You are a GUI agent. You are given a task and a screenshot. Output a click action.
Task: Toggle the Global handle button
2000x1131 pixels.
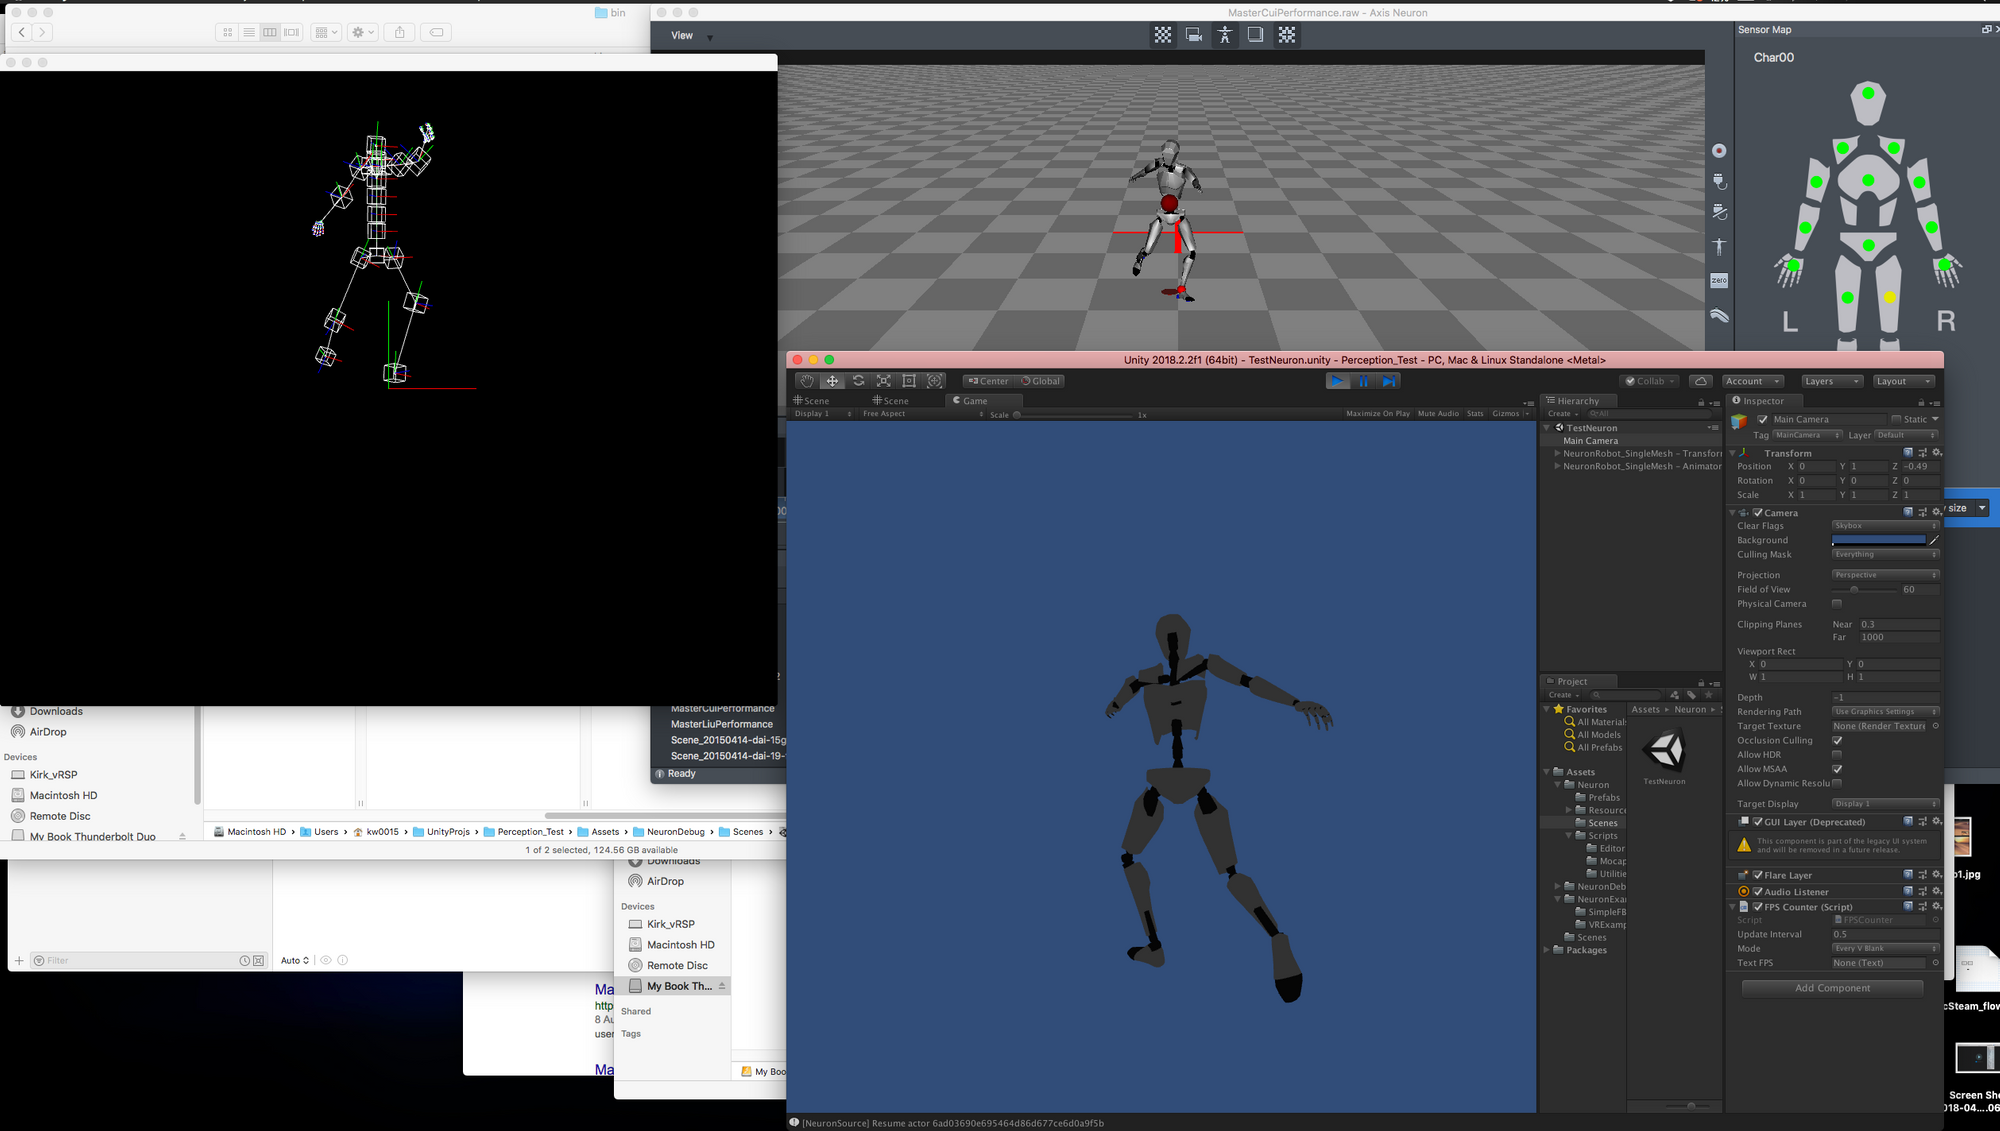coord(1040,381)
